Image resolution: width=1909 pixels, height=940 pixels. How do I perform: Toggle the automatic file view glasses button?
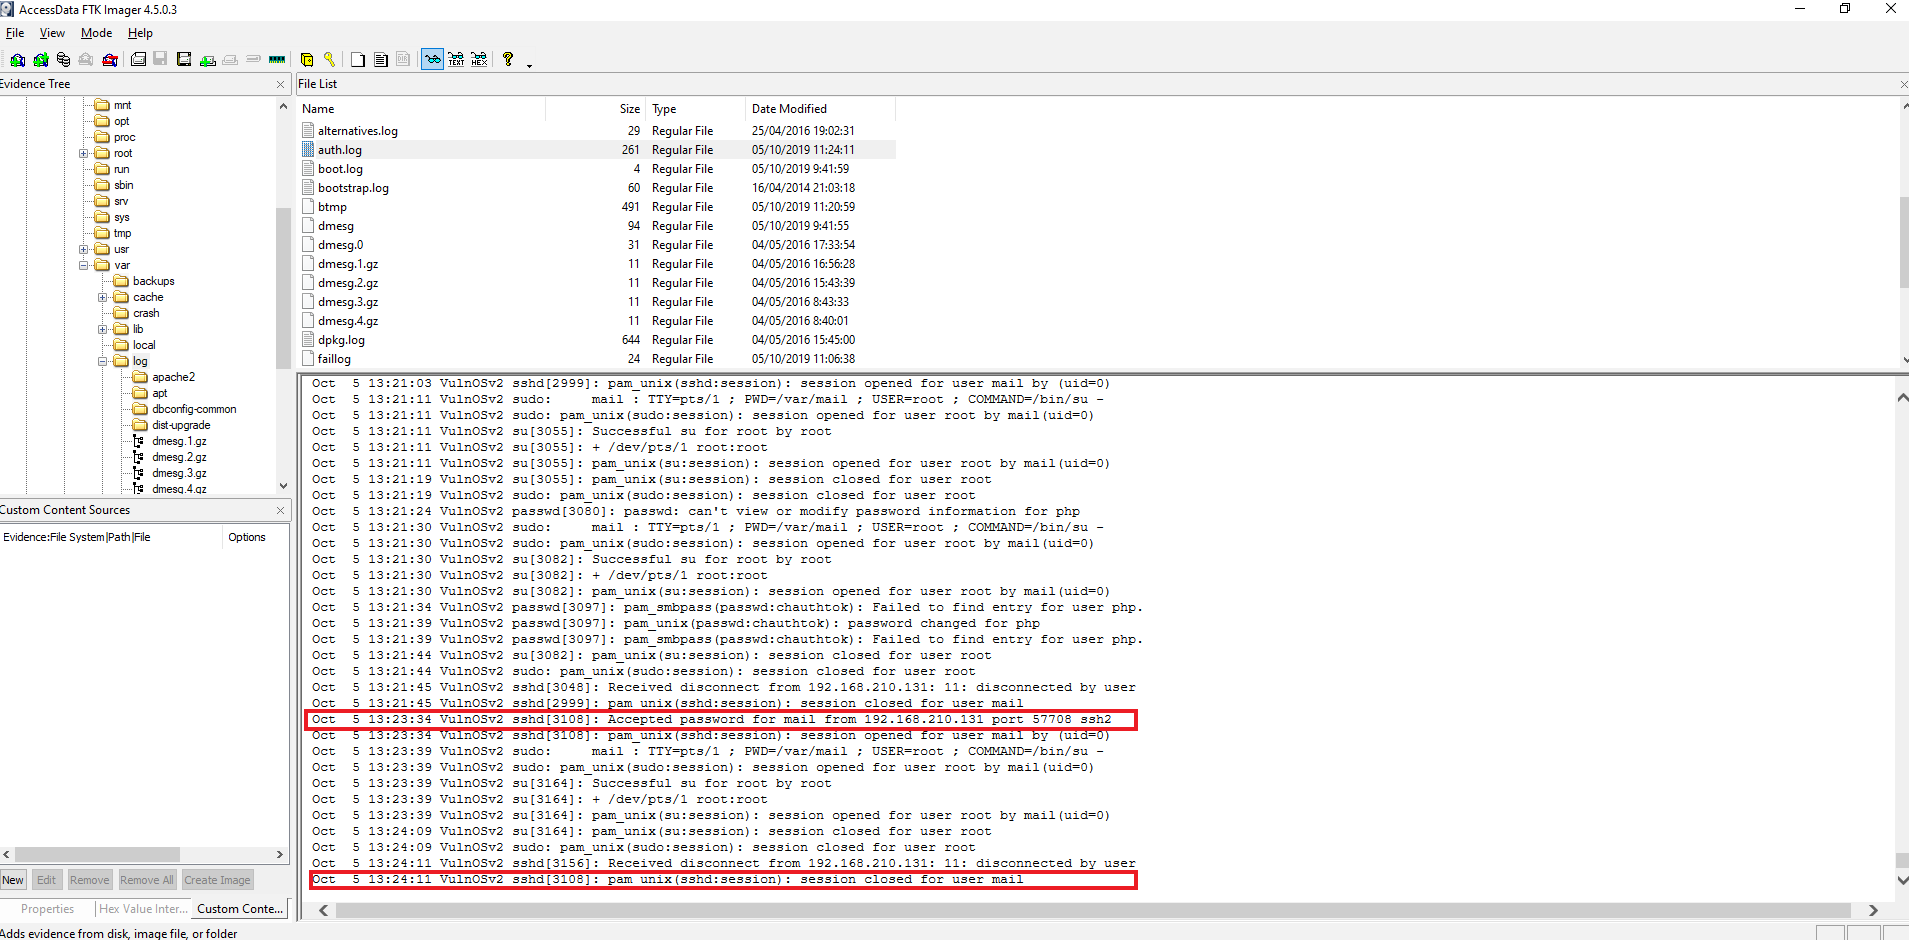432,60
